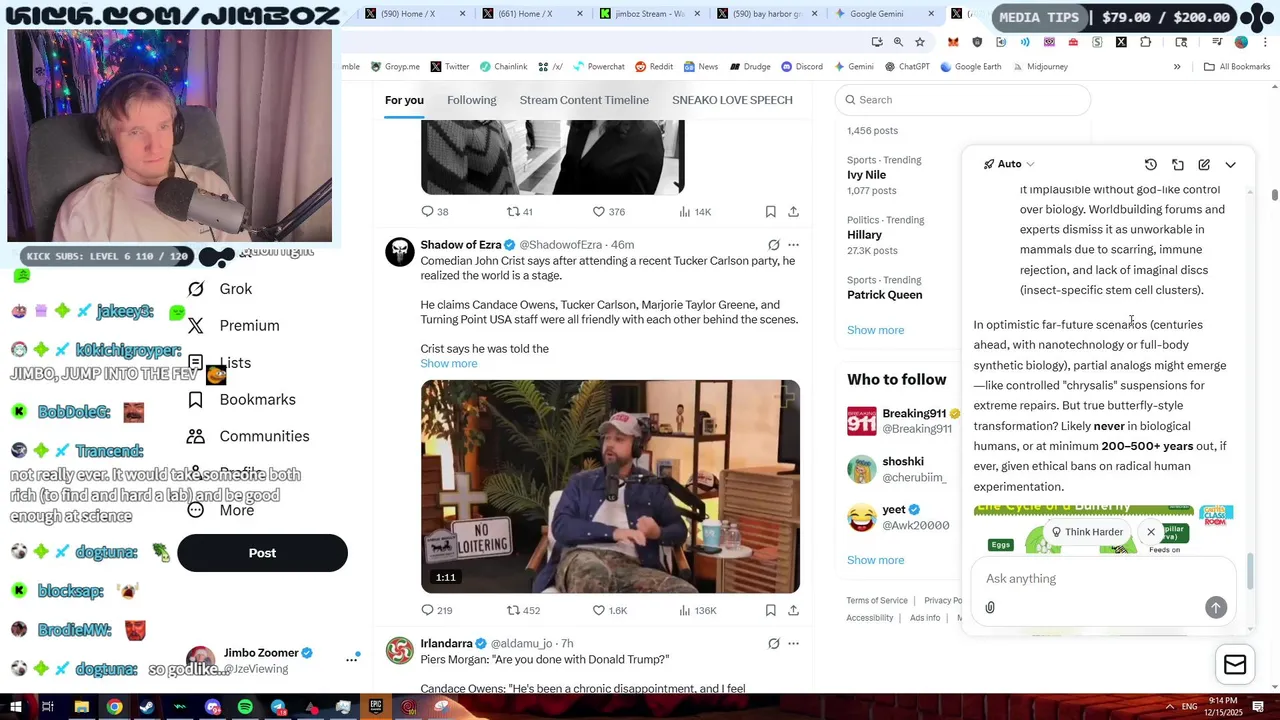Click Think Harder suggestion
This screenshot has width=1280, height=720.
pyautogui.click(x=1087, y=532)
